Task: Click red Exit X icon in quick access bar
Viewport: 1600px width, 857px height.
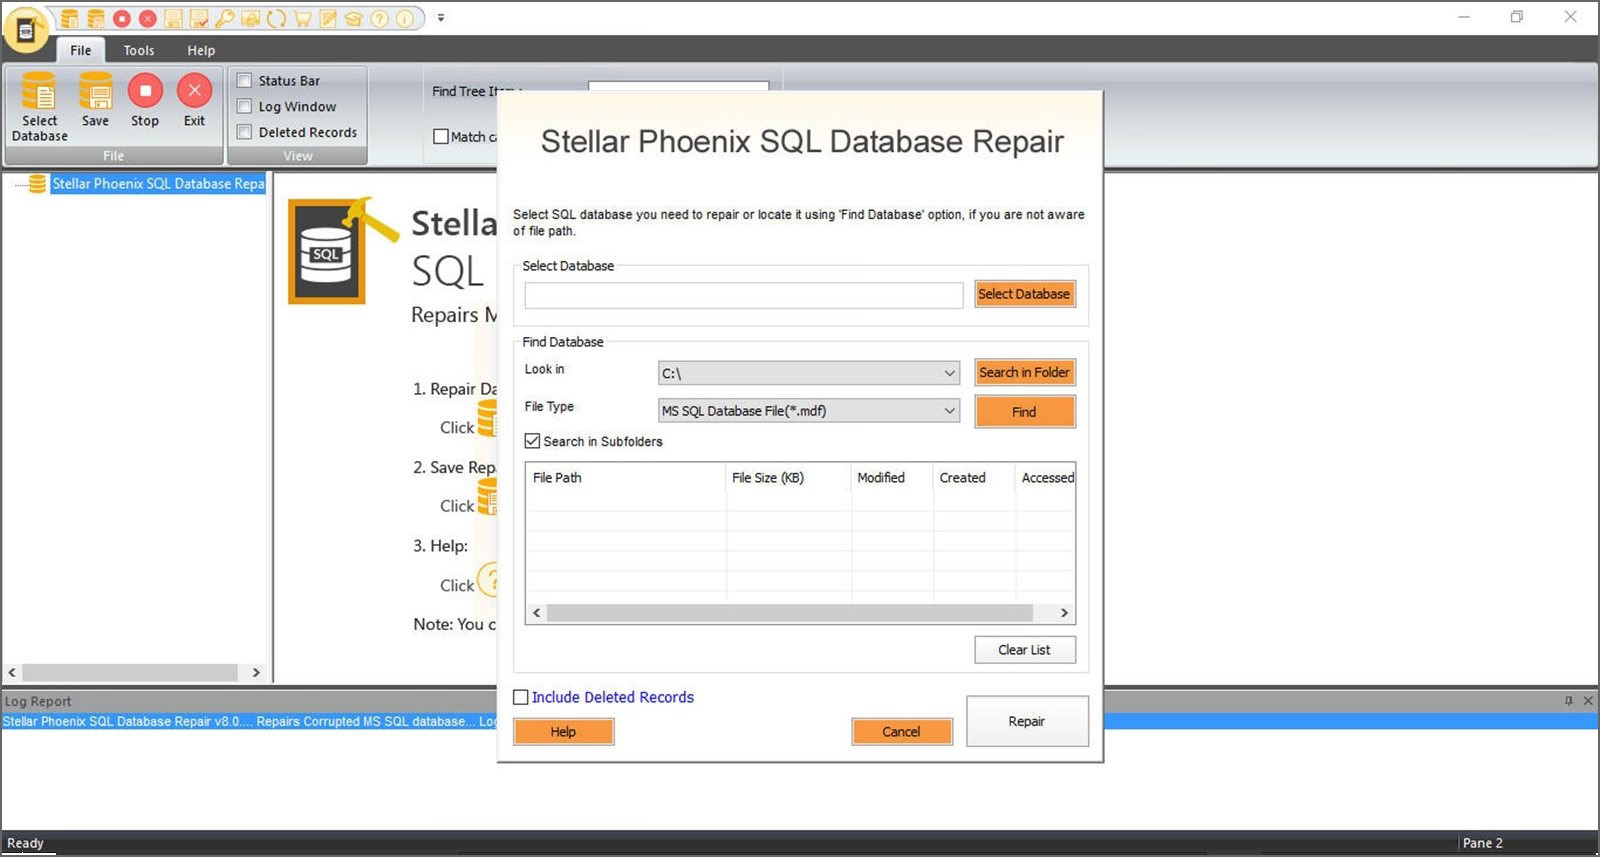Action: [x=147, y=18]
